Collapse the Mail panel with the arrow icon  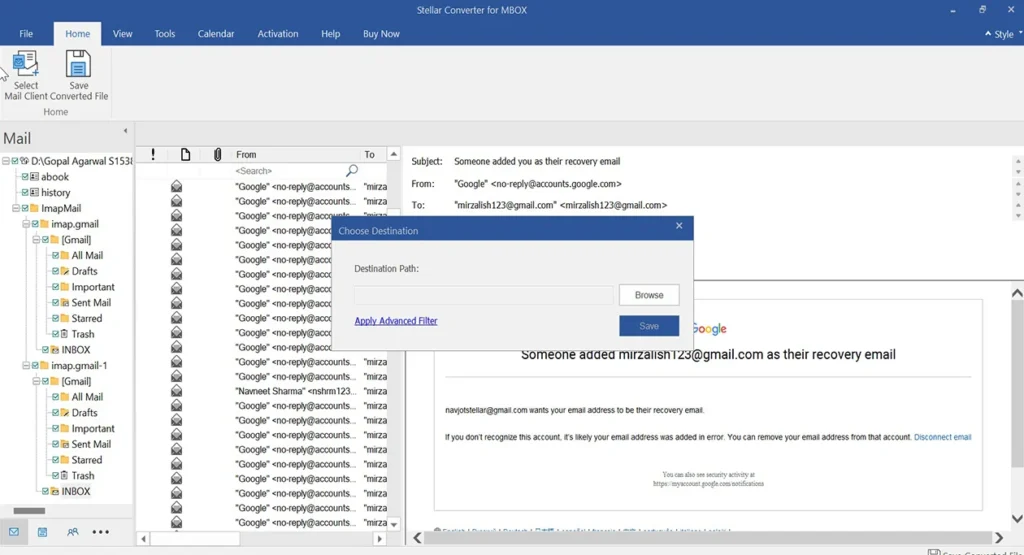pyautogui.click(x=125, y=131)
